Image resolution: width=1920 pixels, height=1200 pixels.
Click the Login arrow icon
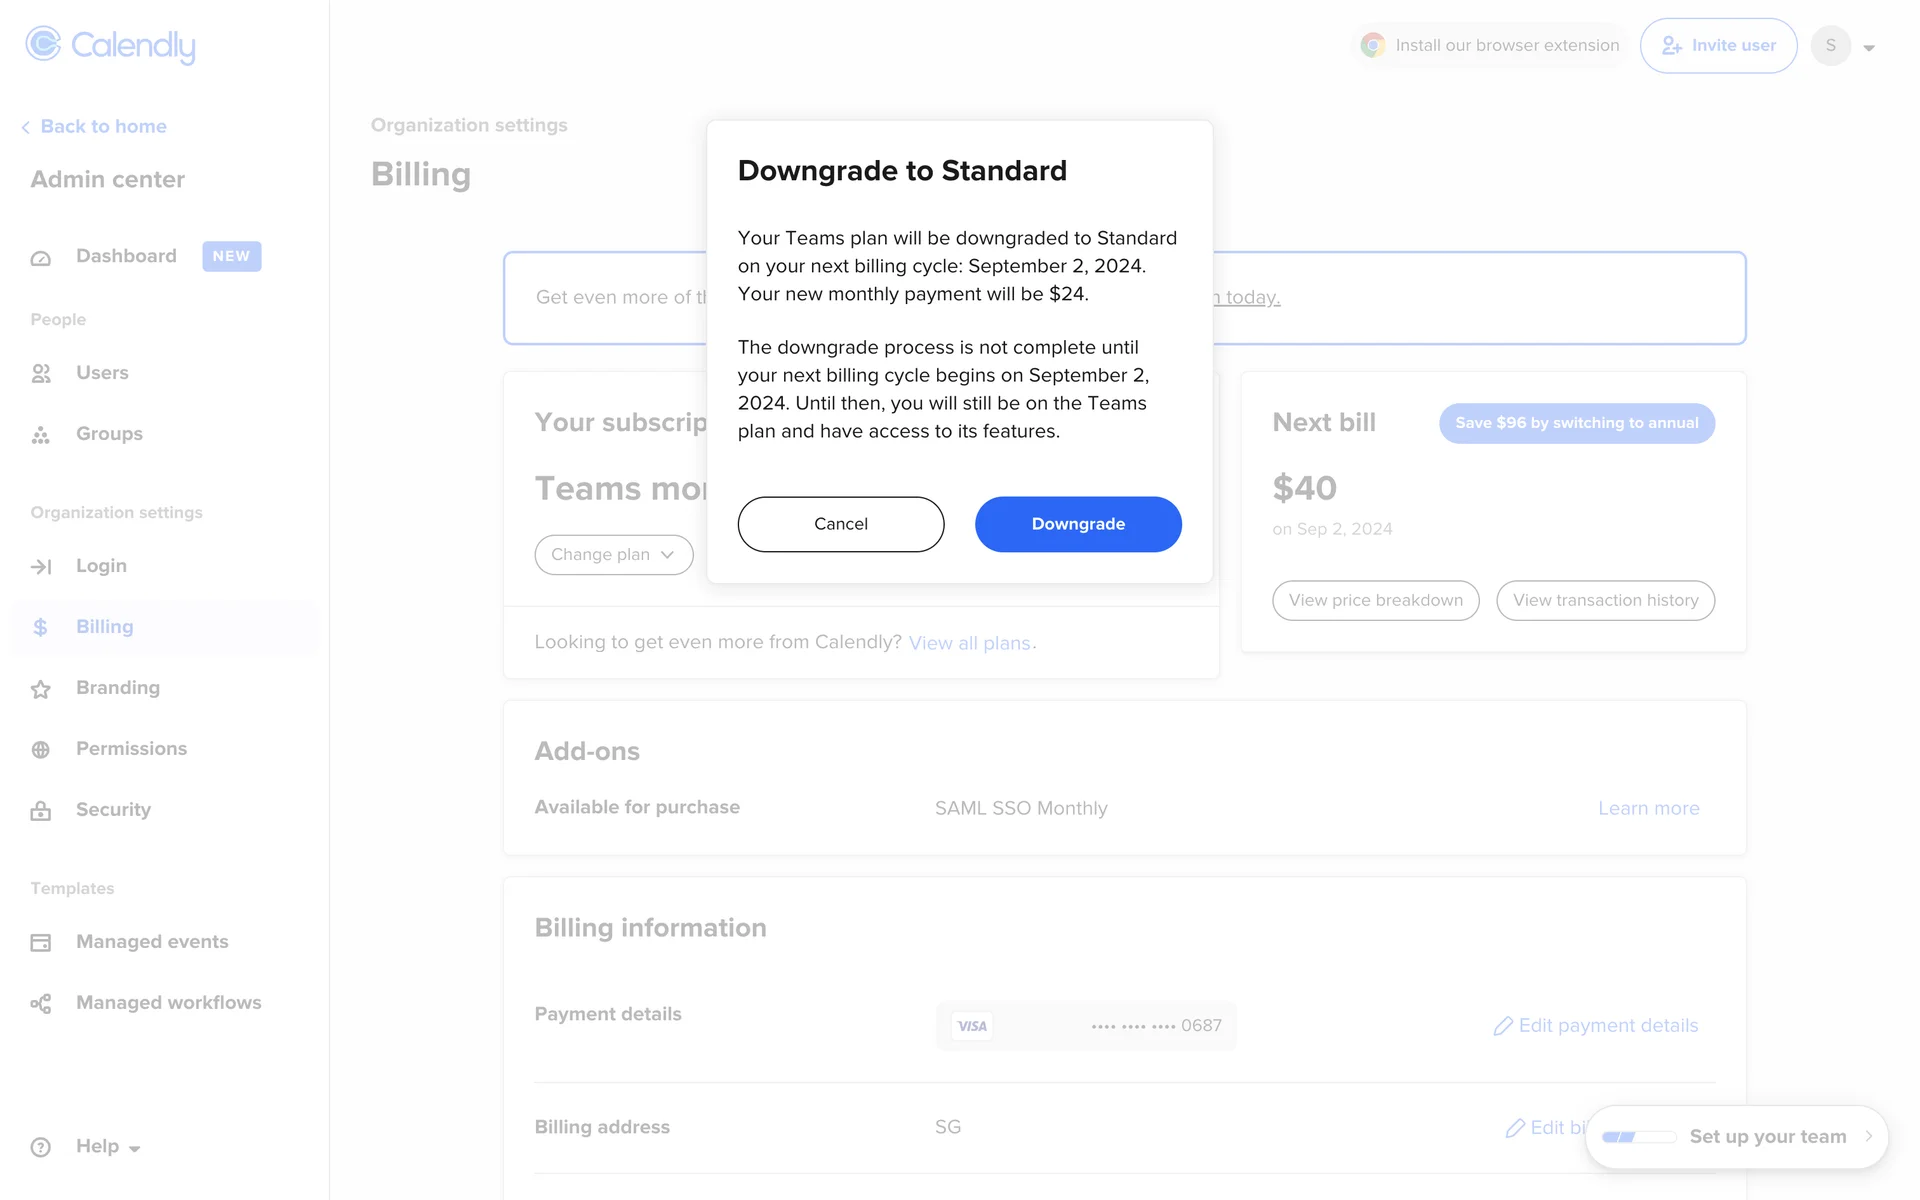(x=41, y=567)
